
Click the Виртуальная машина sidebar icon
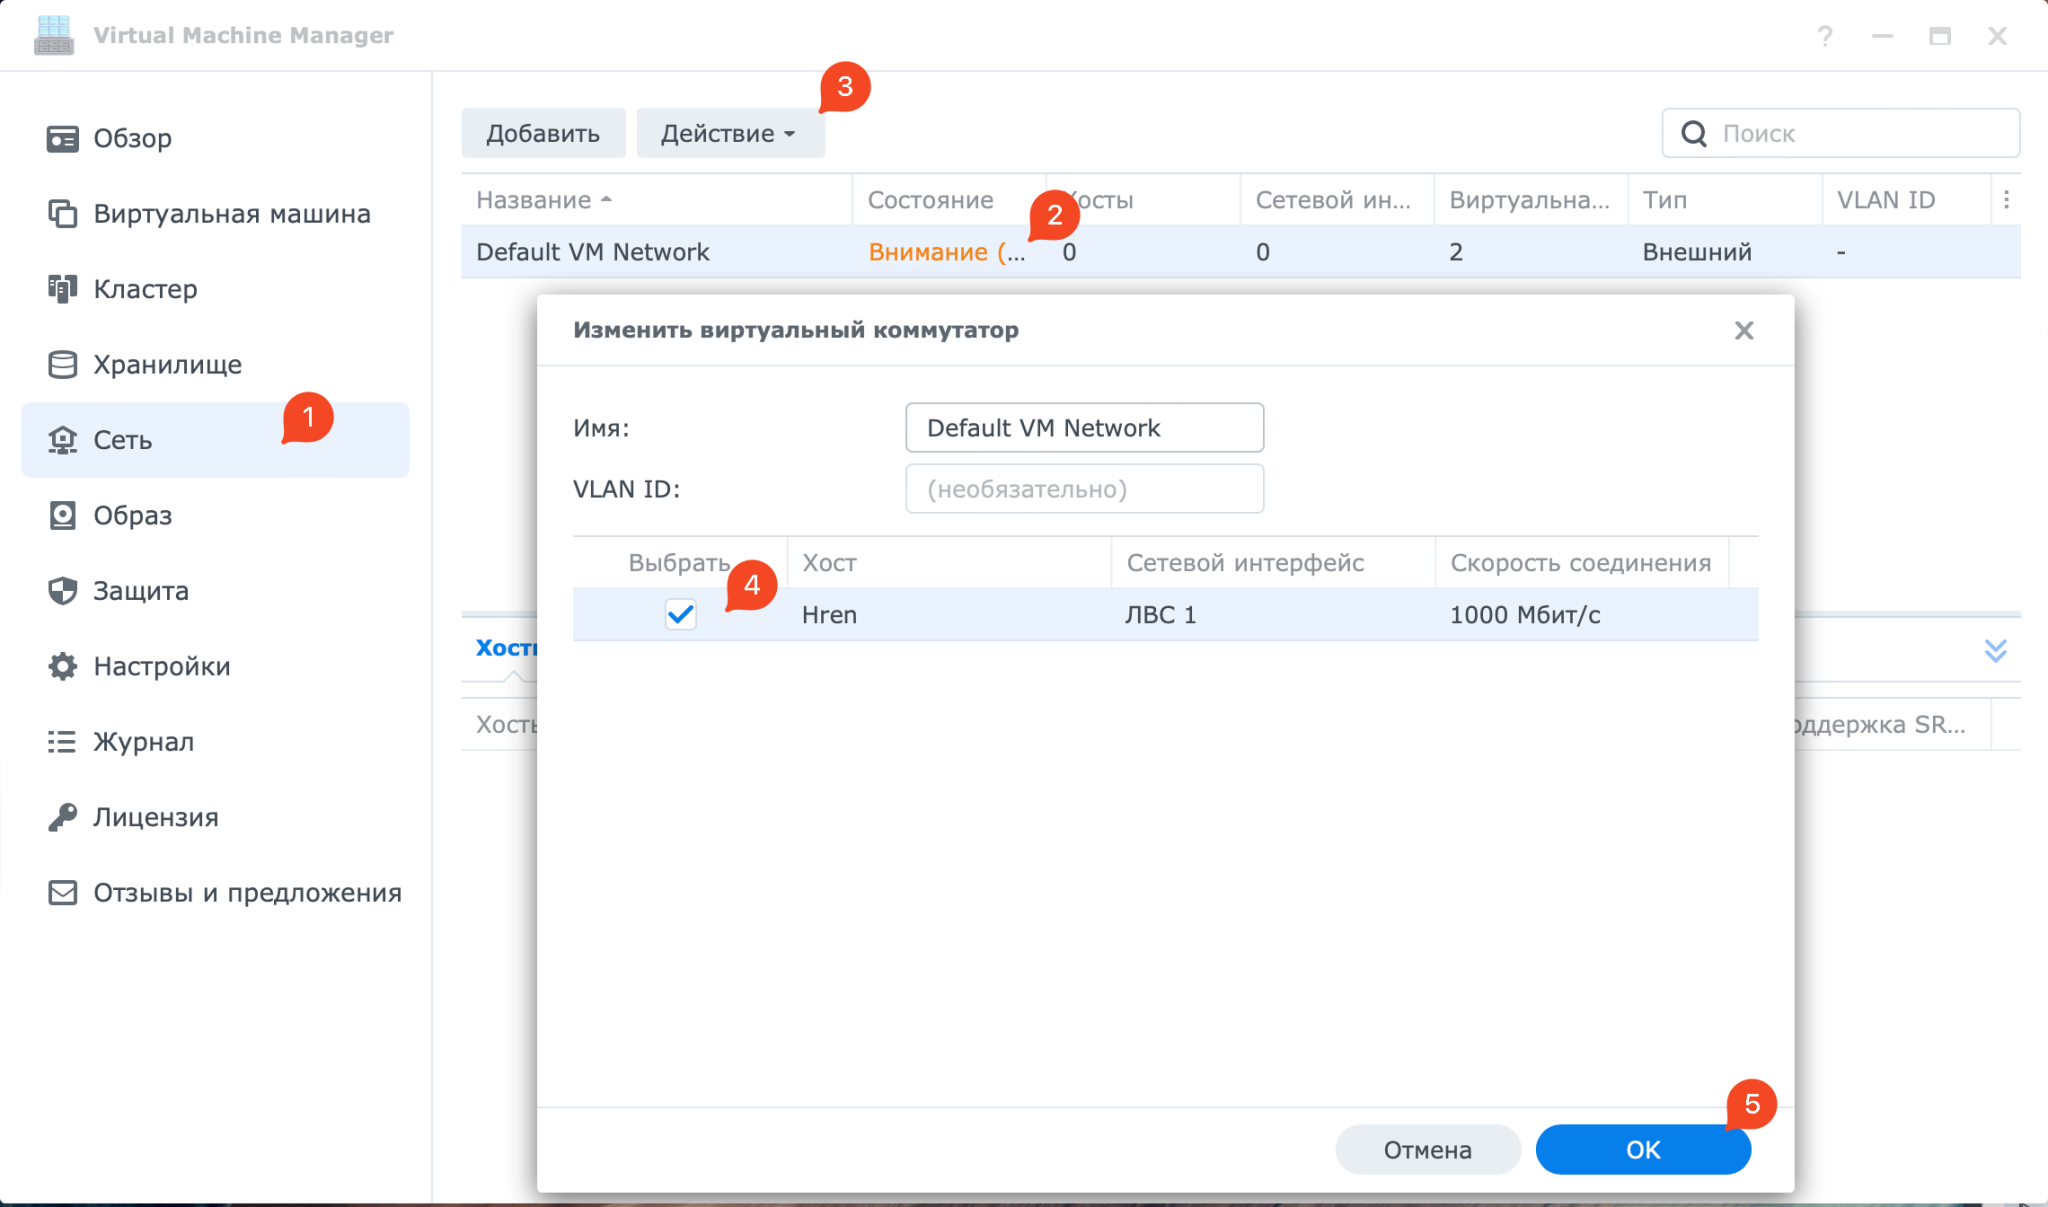[x=62, y=213]
